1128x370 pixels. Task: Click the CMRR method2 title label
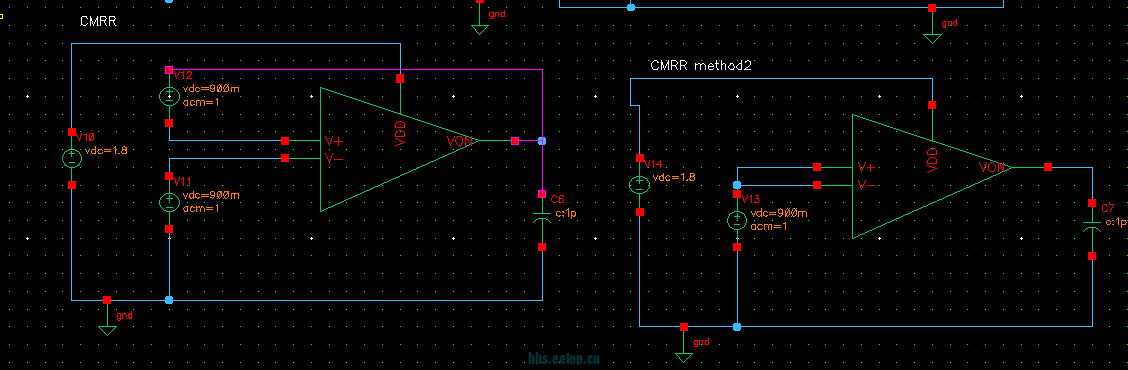pos(701,66)
